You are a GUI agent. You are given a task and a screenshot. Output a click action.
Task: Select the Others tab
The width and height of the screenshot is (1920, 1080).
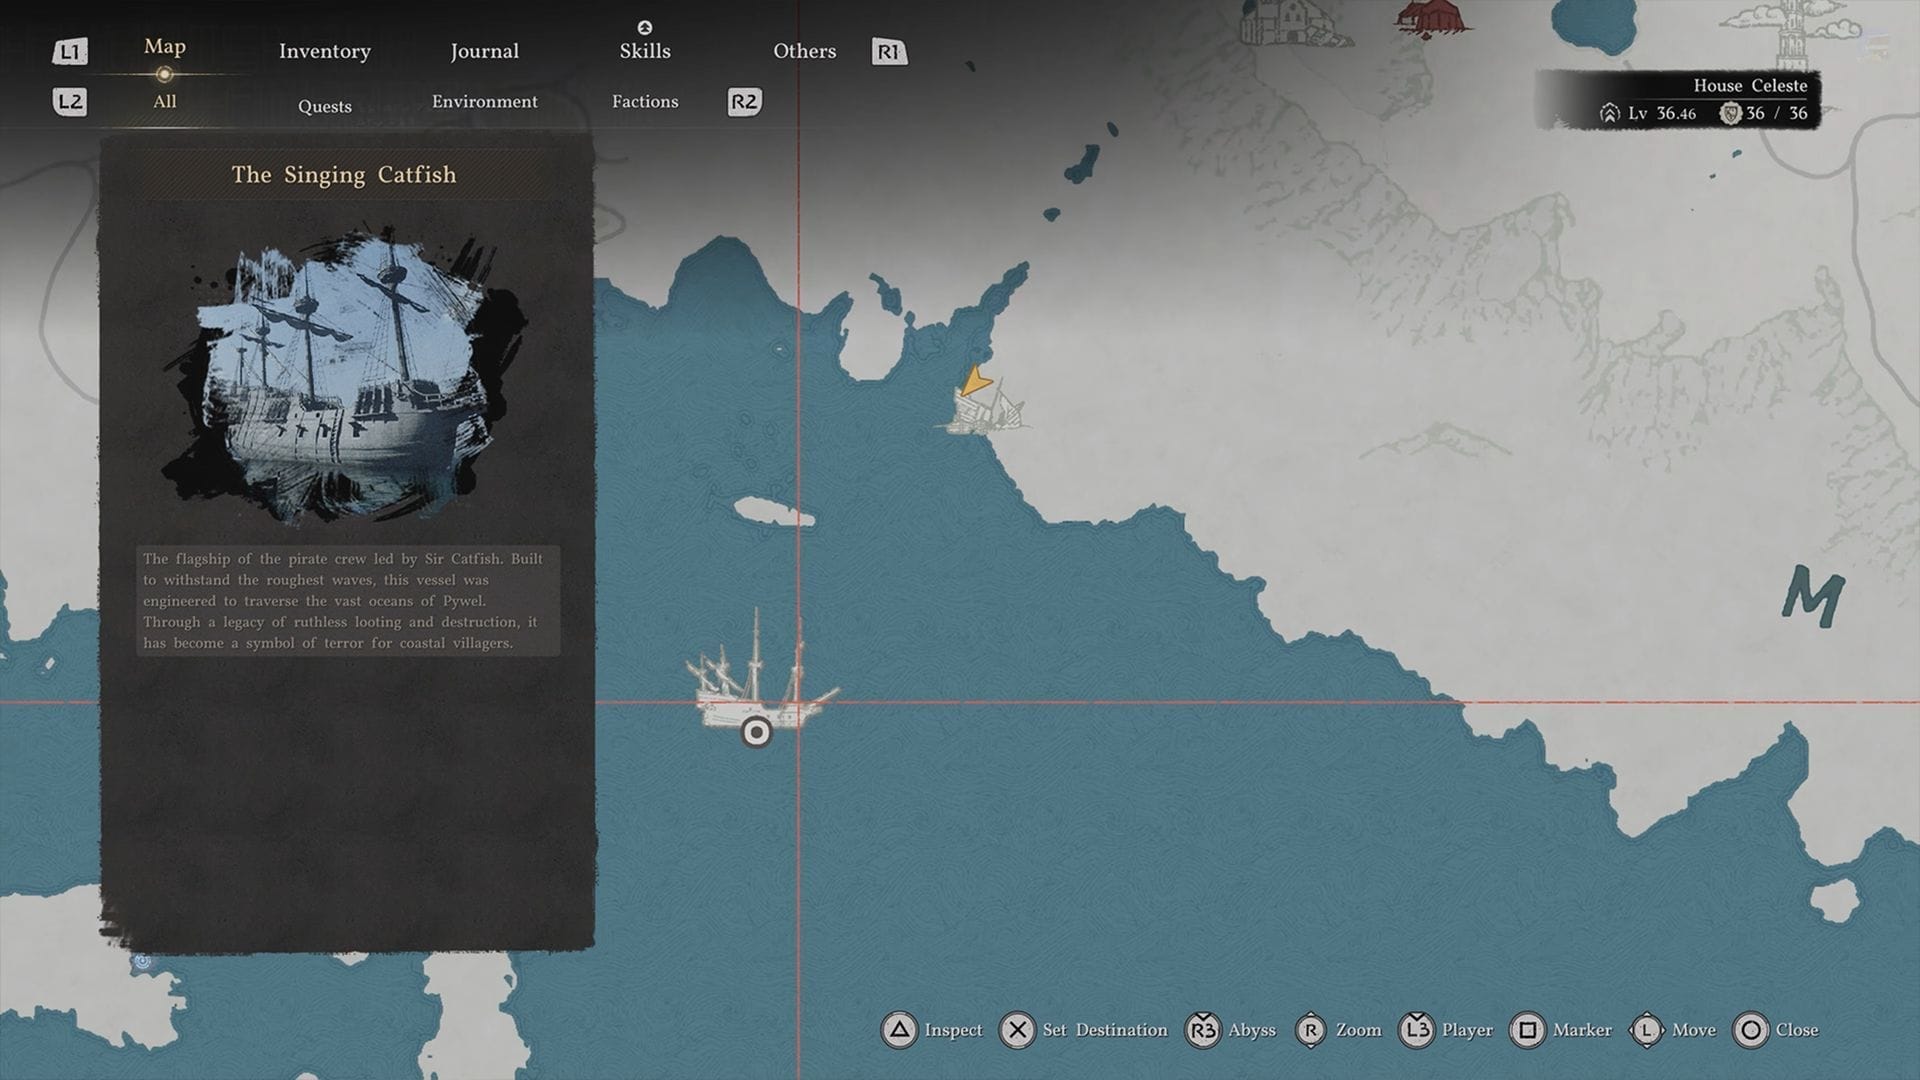point(804,51)
